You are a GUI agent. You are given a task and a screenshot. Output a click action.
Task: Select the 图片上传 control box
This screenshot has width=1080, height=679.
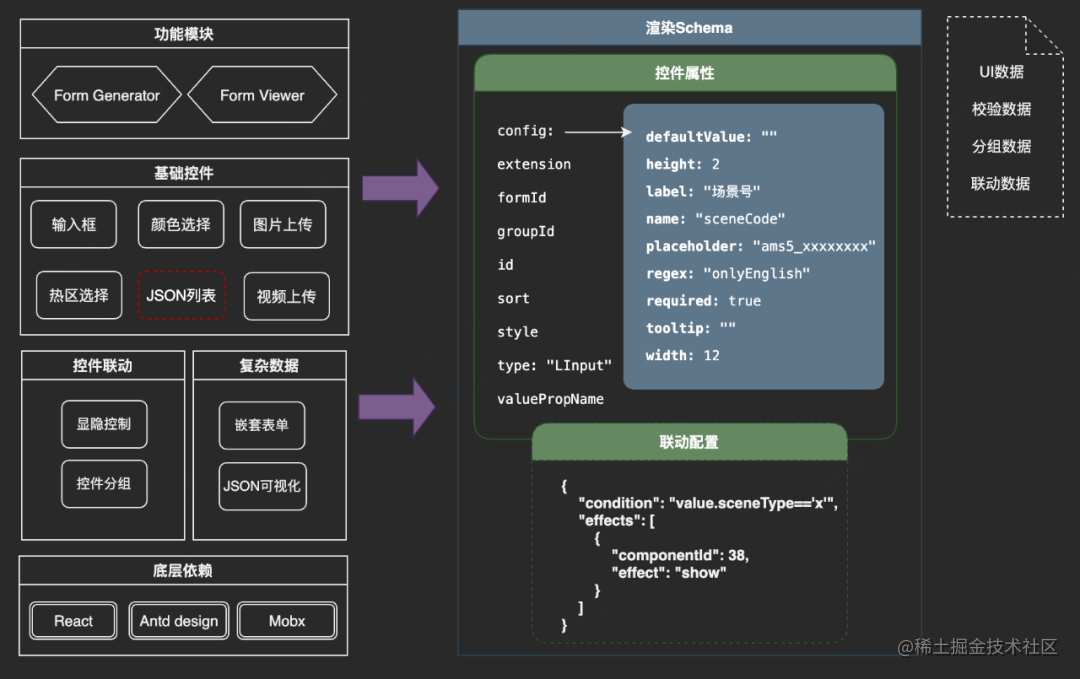point(283,224)
